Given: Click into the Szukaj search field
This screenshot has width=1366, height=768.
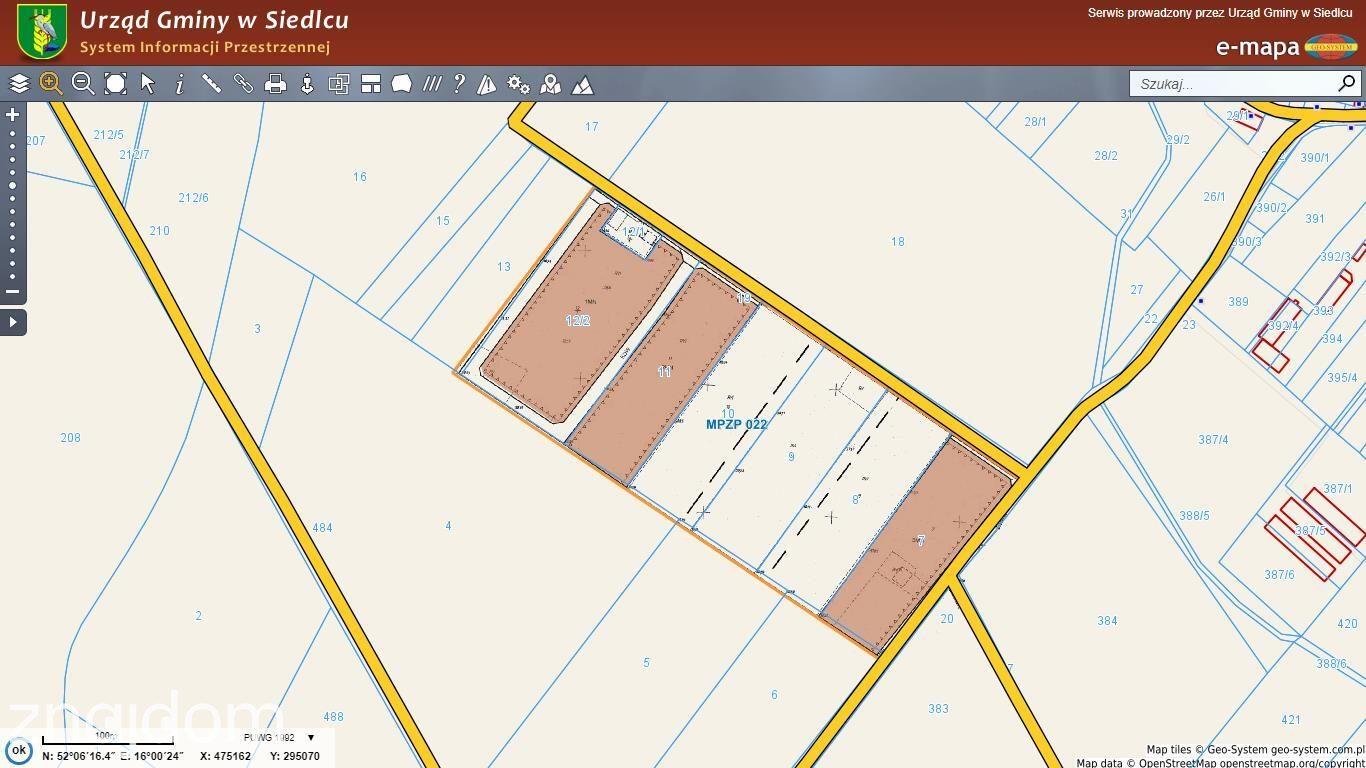Looking at the screenshot, I should tap(1233, 84).
